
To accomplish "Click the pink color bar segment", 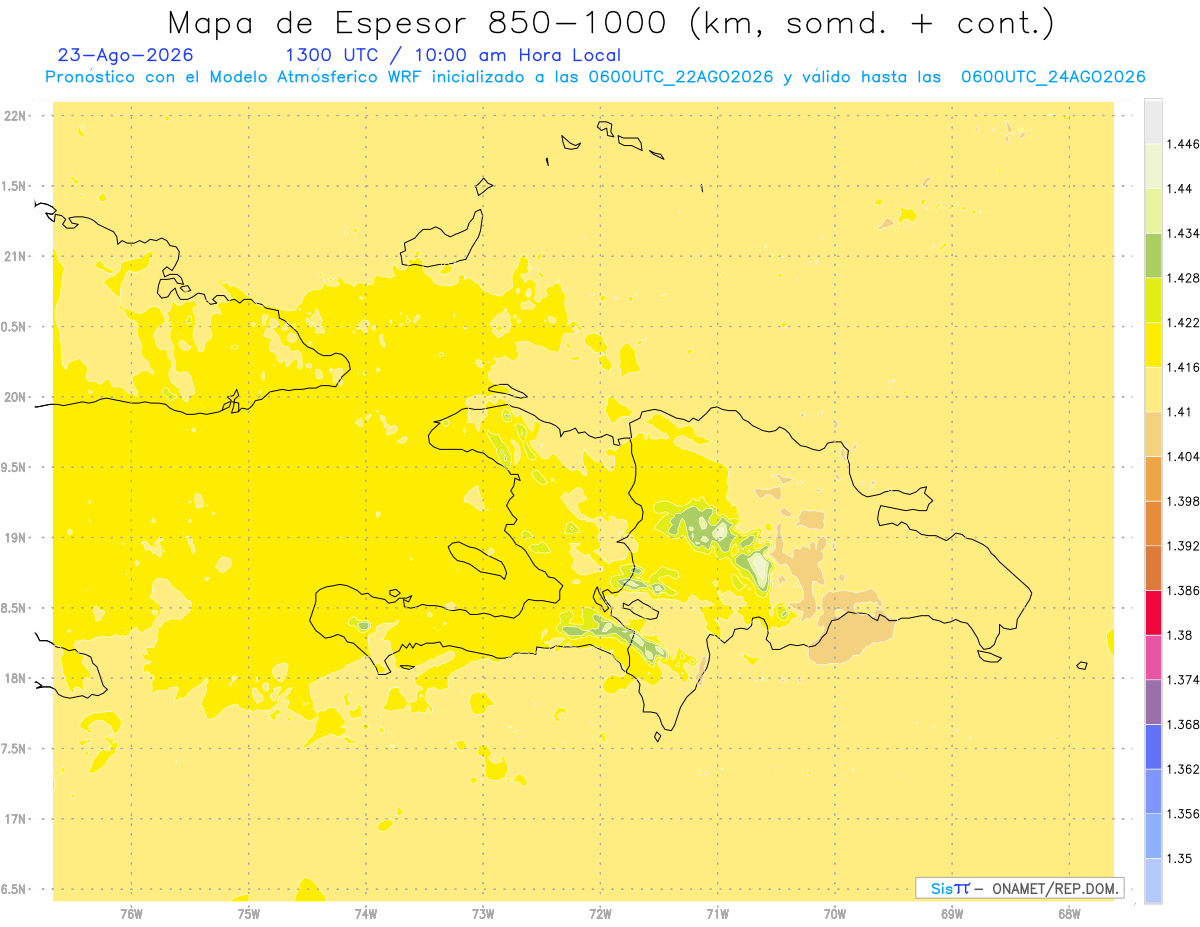I will [x=1153, y=657].
